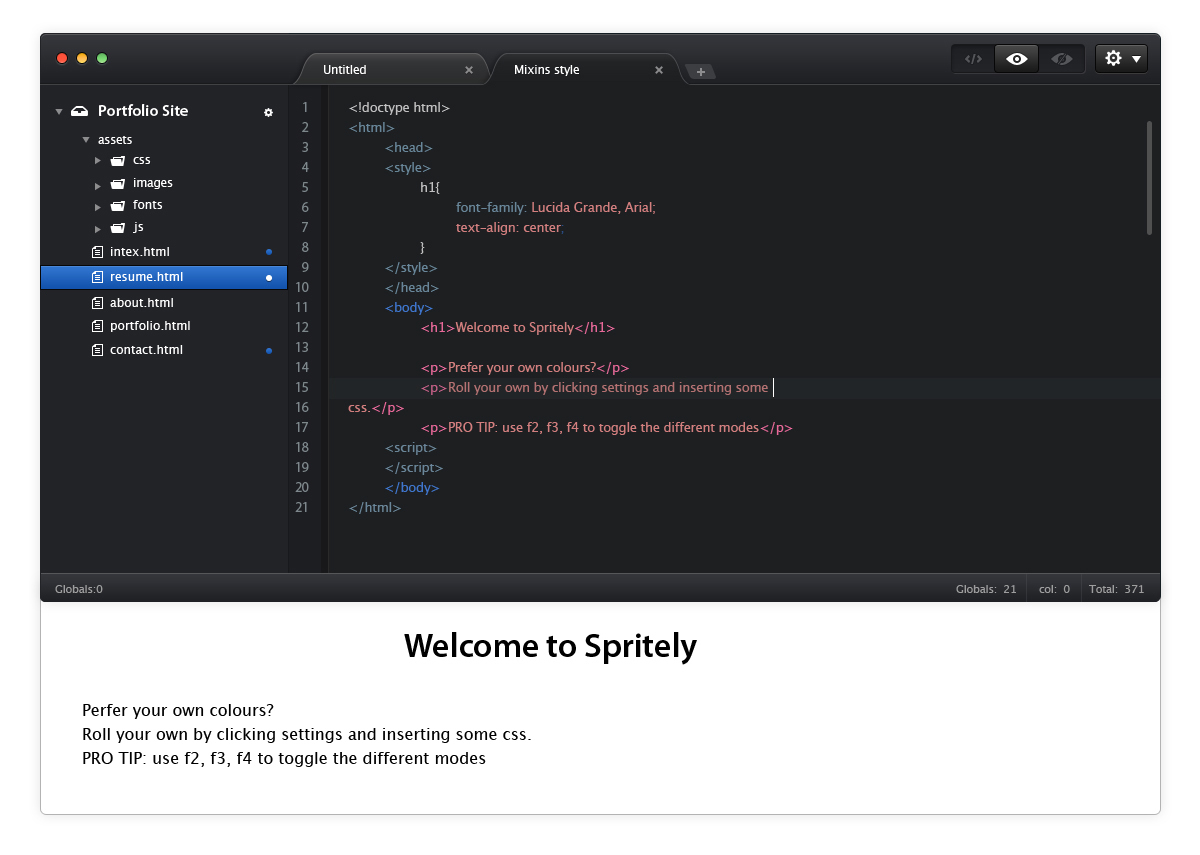
Task: Click the Prefer your own colours code line
Action: coord(525,367)
